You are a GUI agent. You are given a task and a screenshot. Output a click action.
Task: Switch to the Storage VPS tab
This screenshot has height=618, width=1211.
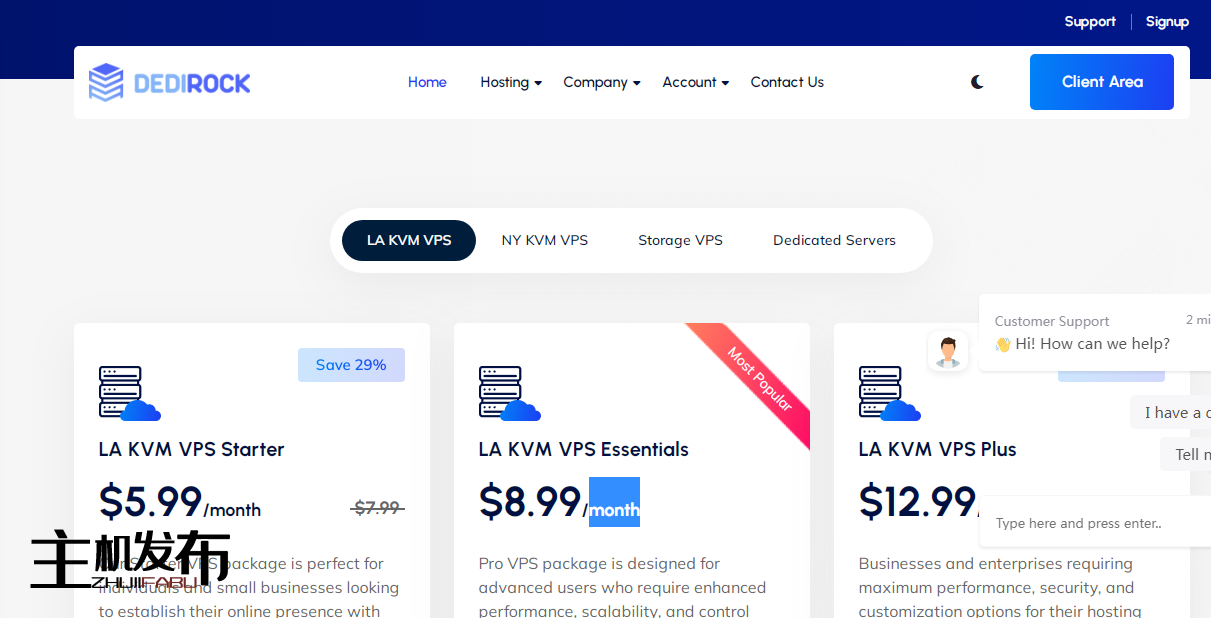[680, 240]
